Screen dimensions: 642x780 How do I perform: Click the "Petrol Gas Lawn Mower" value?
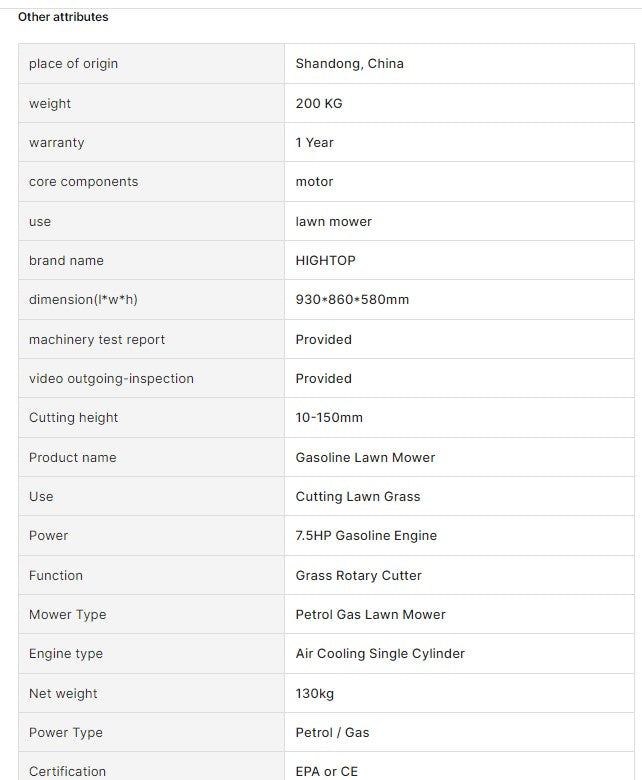pyautogui.click(x=370, y=614)
